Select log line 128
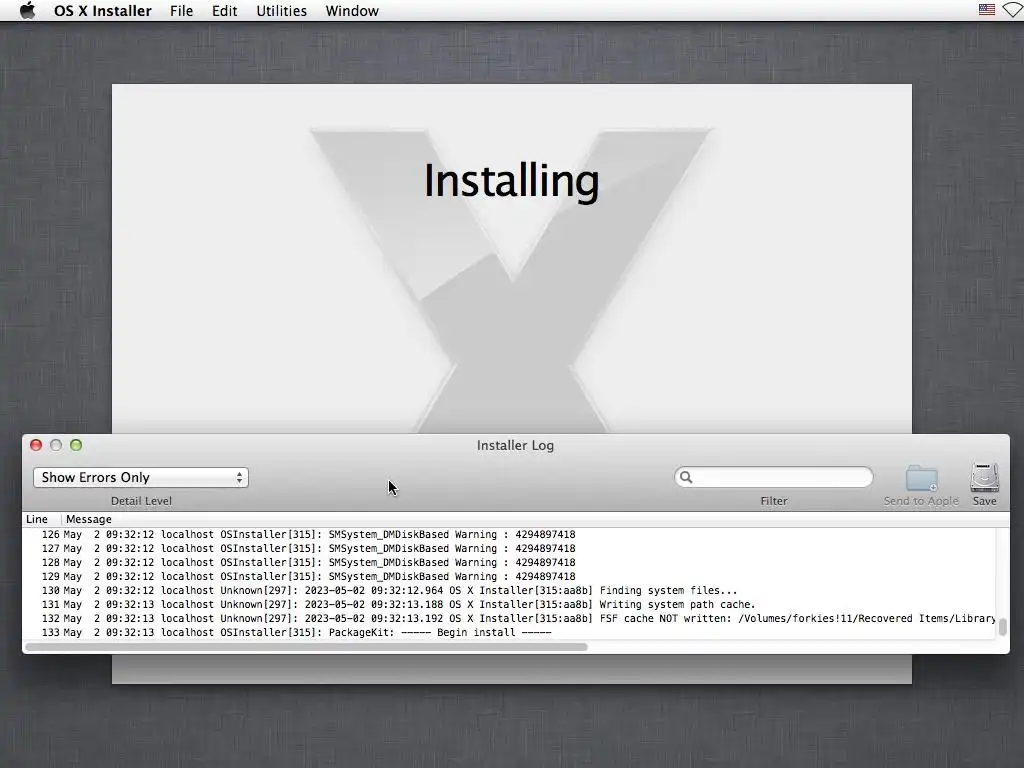Image resolution: width=1024 pixels, height=768 pixels. point(509,562)
